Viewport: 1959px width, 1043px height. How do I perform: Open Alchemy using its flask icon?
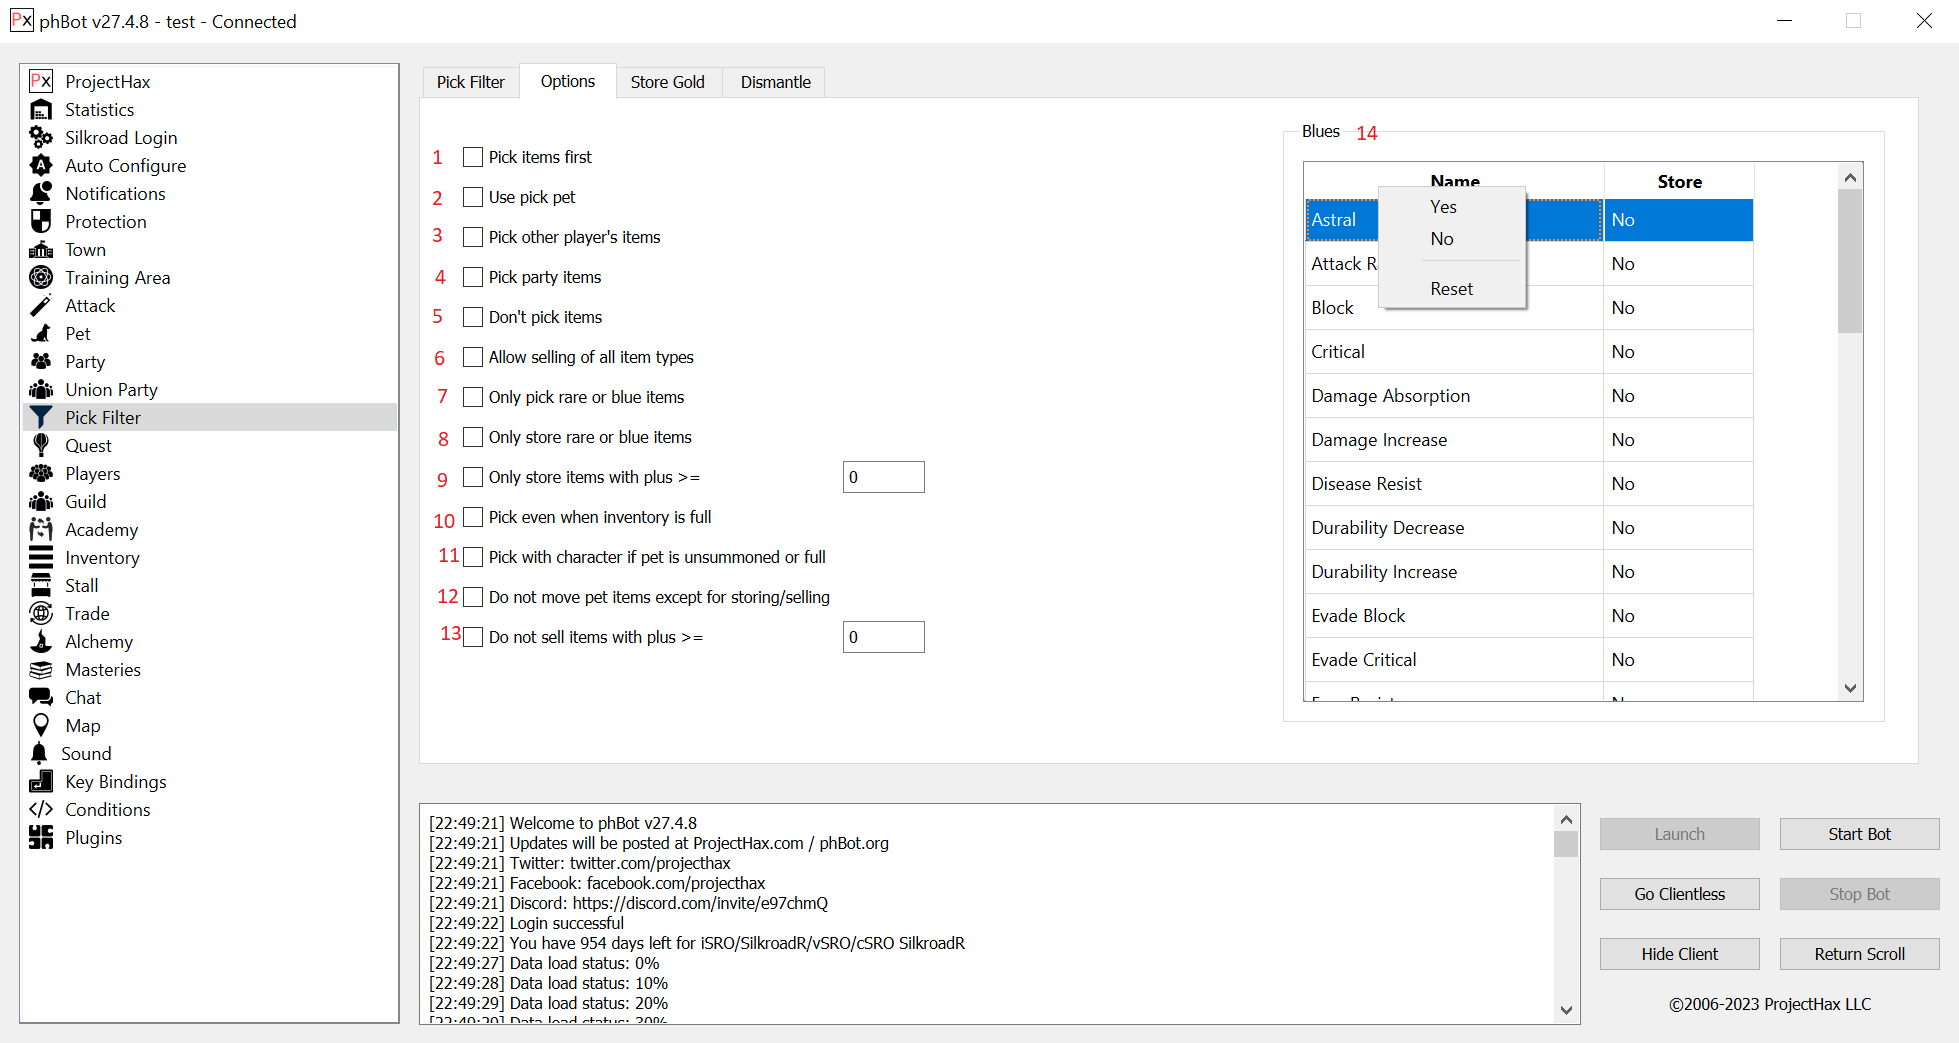click(x=41, y=642)
